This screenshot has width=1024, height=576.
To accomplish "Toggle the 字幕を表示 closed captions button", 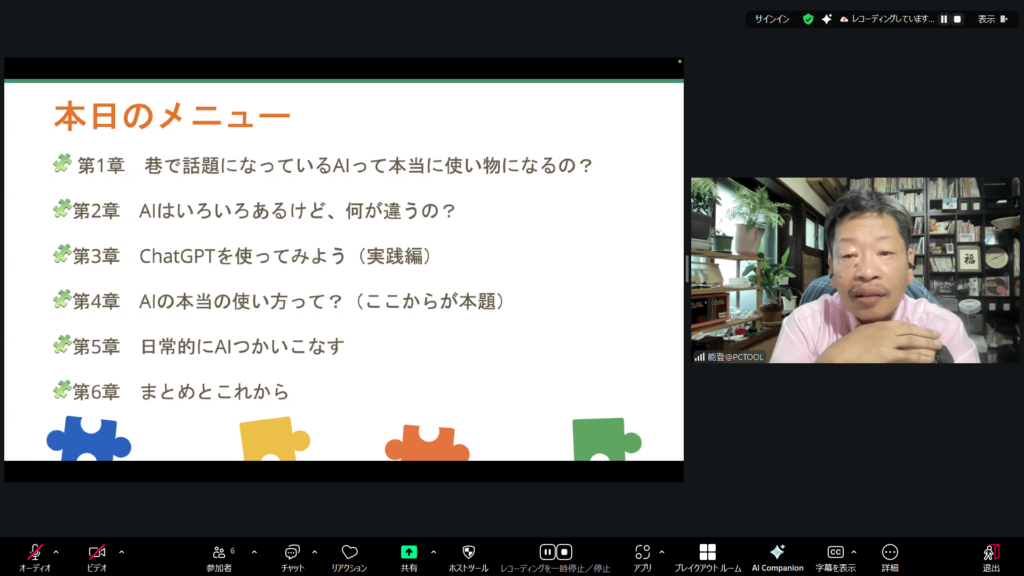I will coord(835,553).
